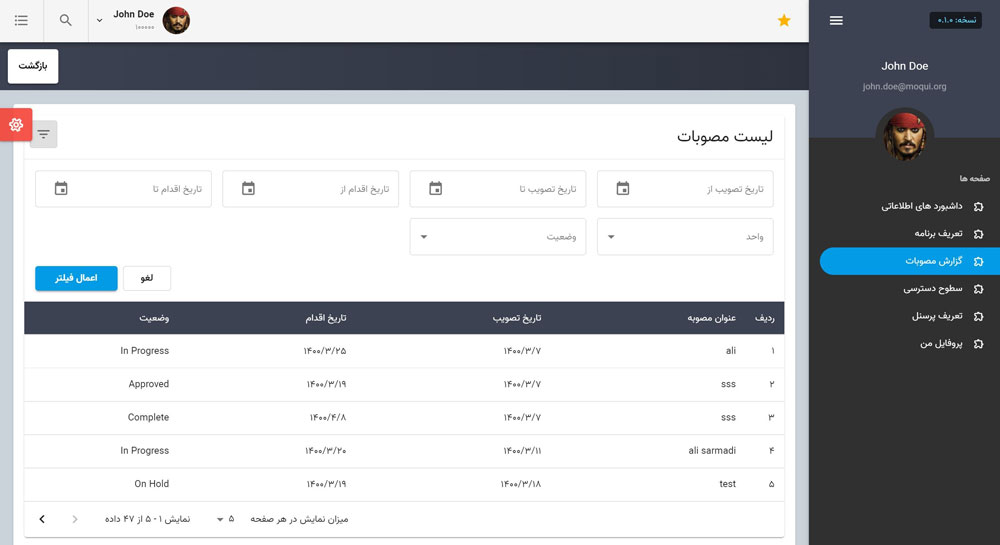Sort by عنوان مصوبه column header
The height and width of the screenshot is (545, 1000).
(711, 318)
